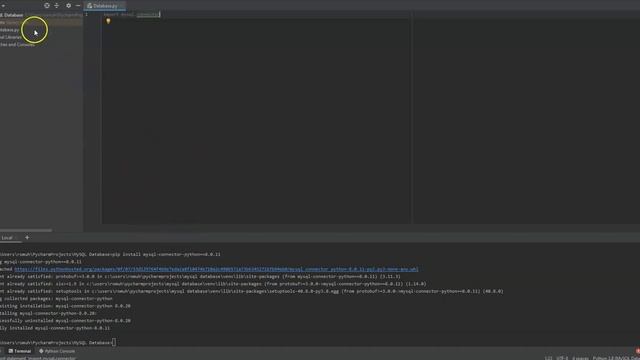Click the locate/select opened file target icon

47,6
